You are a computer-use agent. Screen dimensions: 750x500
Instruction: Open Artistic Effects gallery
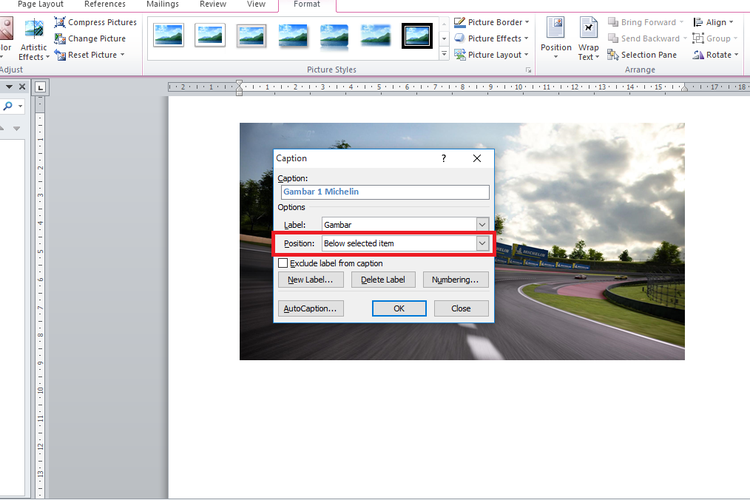[33, 39]
